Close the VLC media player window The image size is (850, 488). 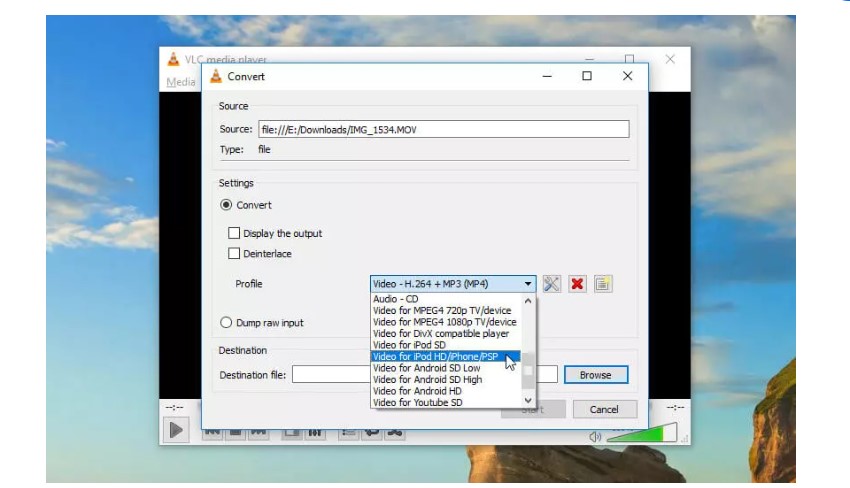(670, 59)
